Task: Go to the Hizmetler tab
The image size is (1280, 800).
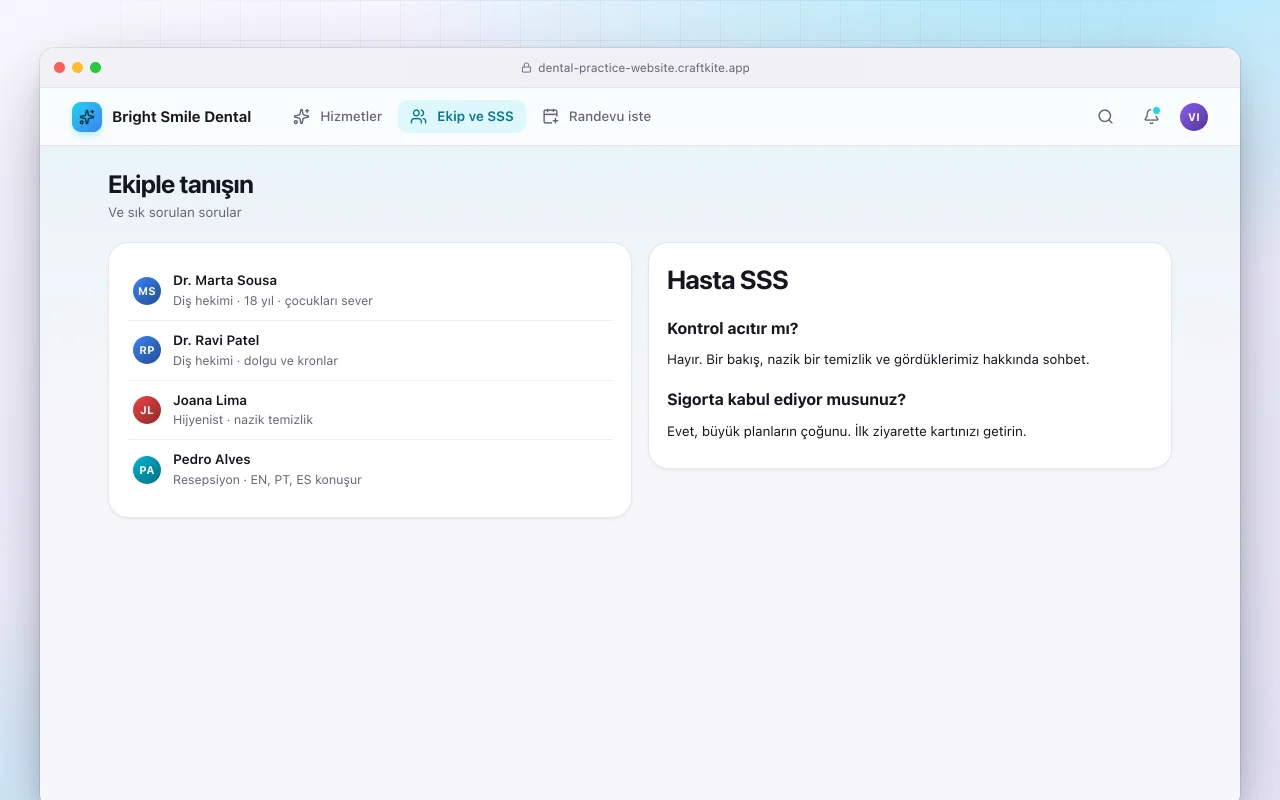Action: 337,117
